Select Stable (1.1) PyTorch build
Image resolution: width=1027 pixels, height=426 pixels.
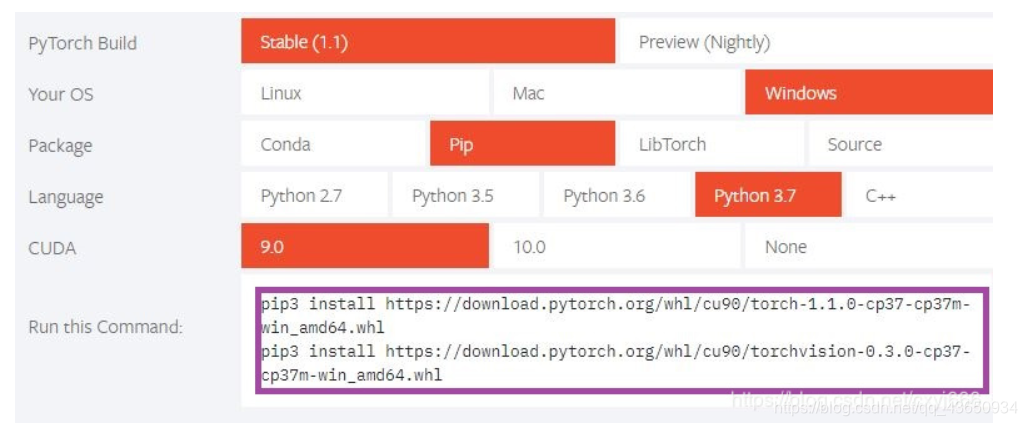click(x=427, y=42)
